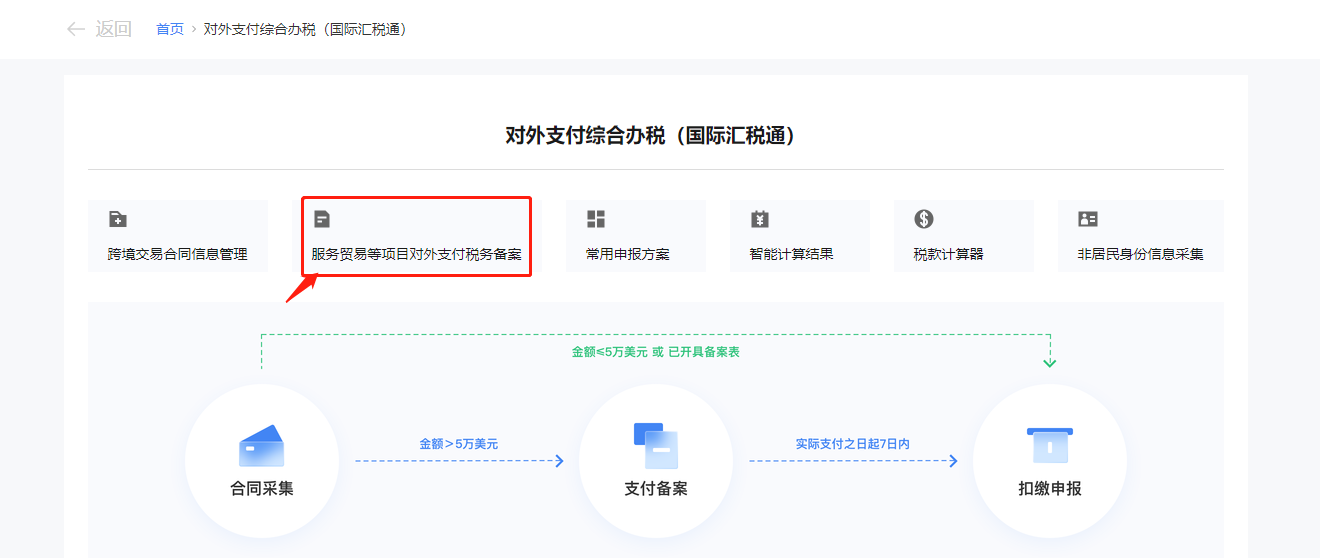Viewport: 1320px width, 558px height.
Task: Open 非居民身份信息采集 label
Action: click(1140, 254)
